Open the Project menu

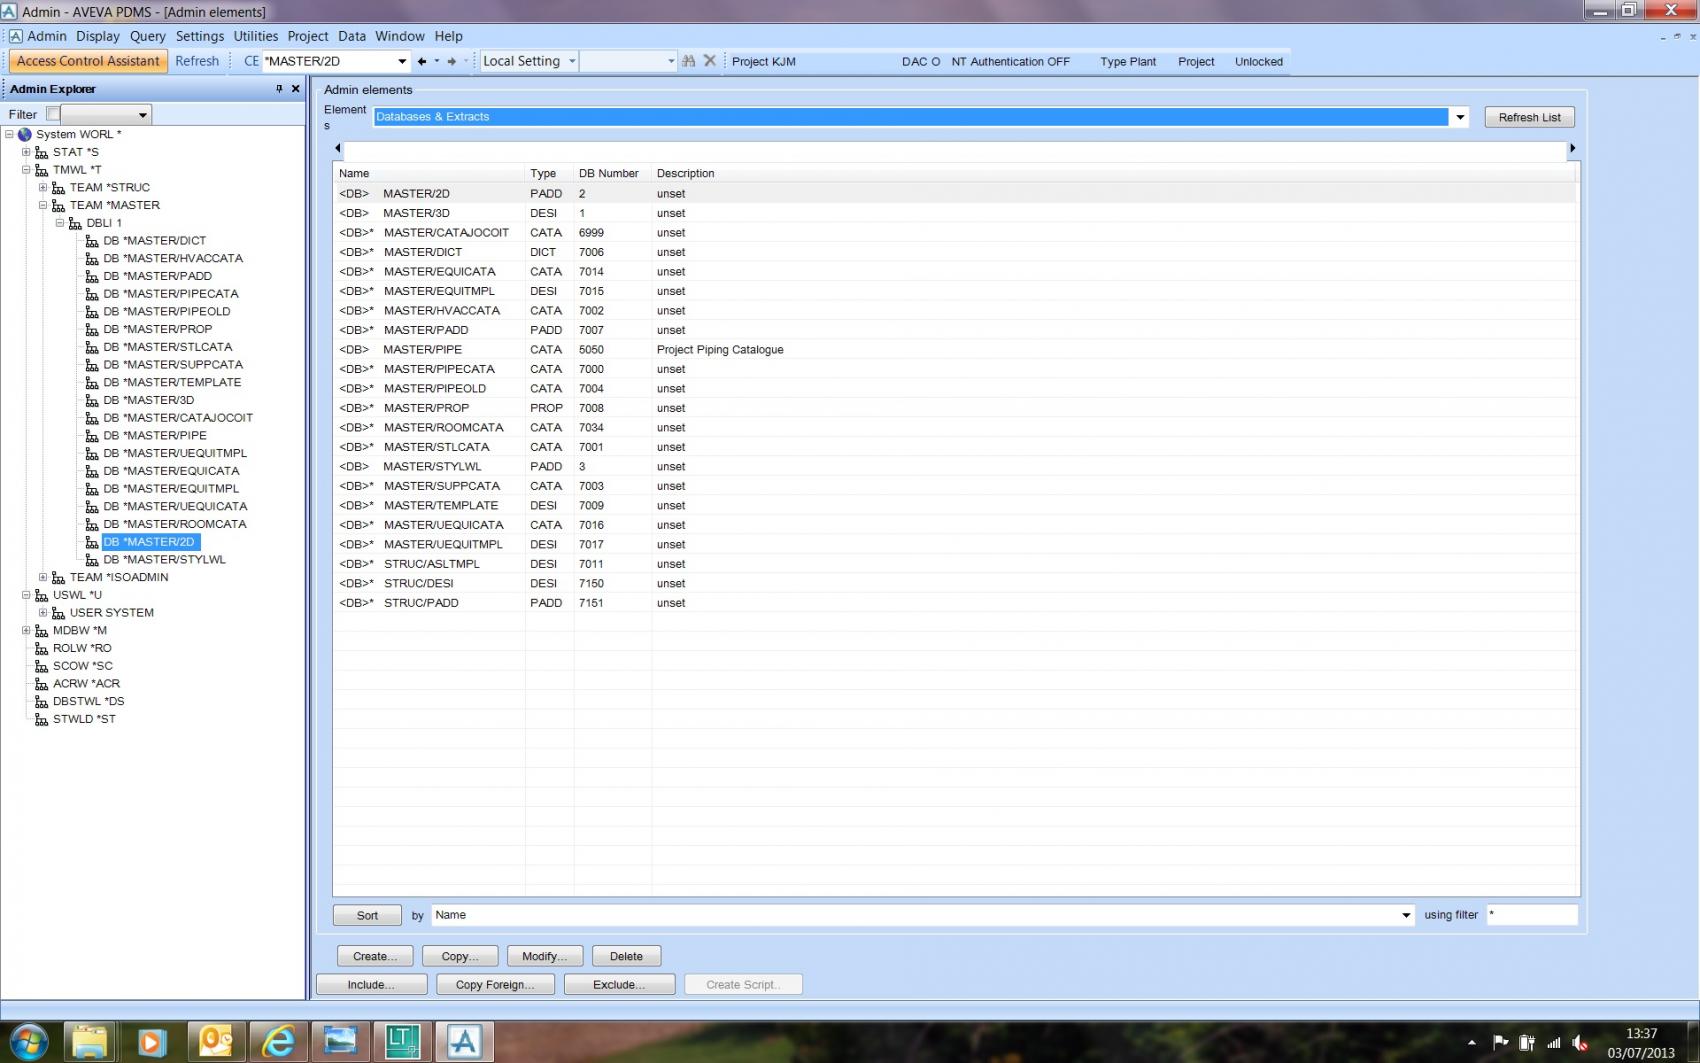pyautogui.click(x=308, y=36)
